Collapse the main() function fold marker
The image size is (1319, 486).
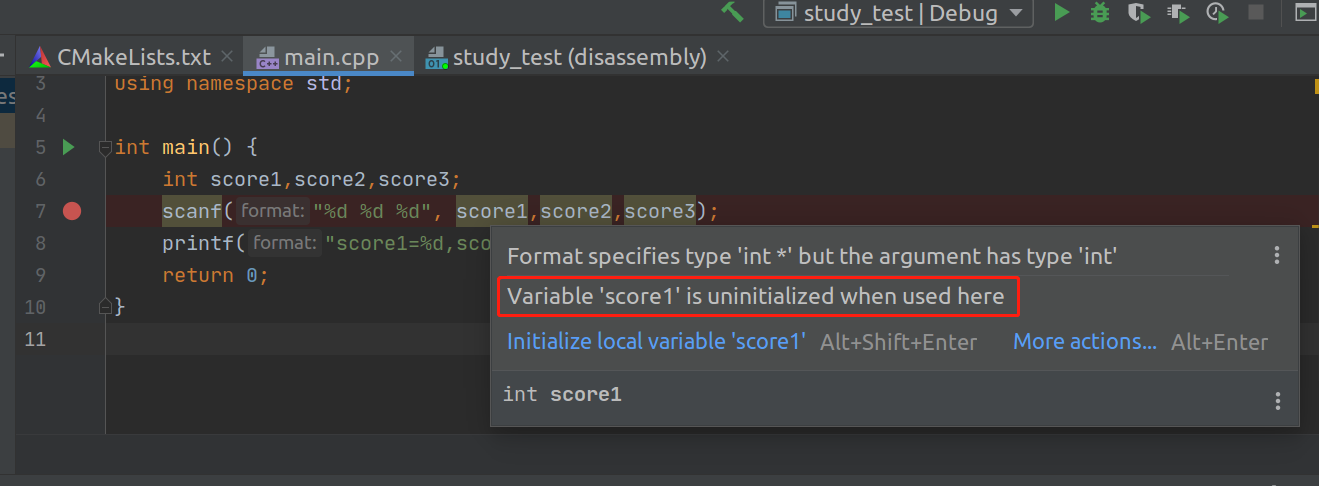coord(104,148)
